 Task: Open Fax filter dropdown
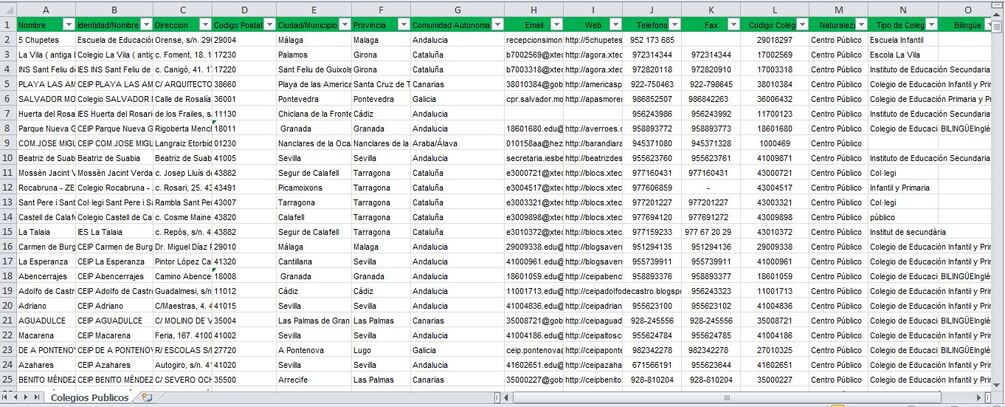tap(733, 24)
